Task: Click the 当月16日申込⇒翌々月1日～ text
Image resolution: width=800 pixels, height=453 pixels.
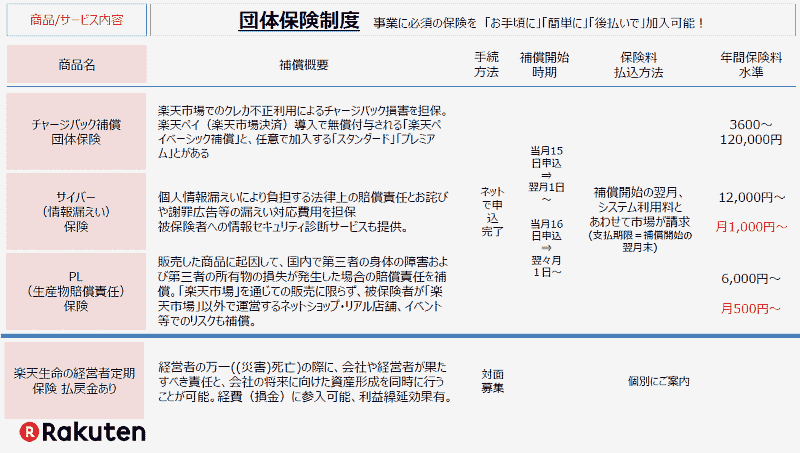Action: [x=546, y=248]
